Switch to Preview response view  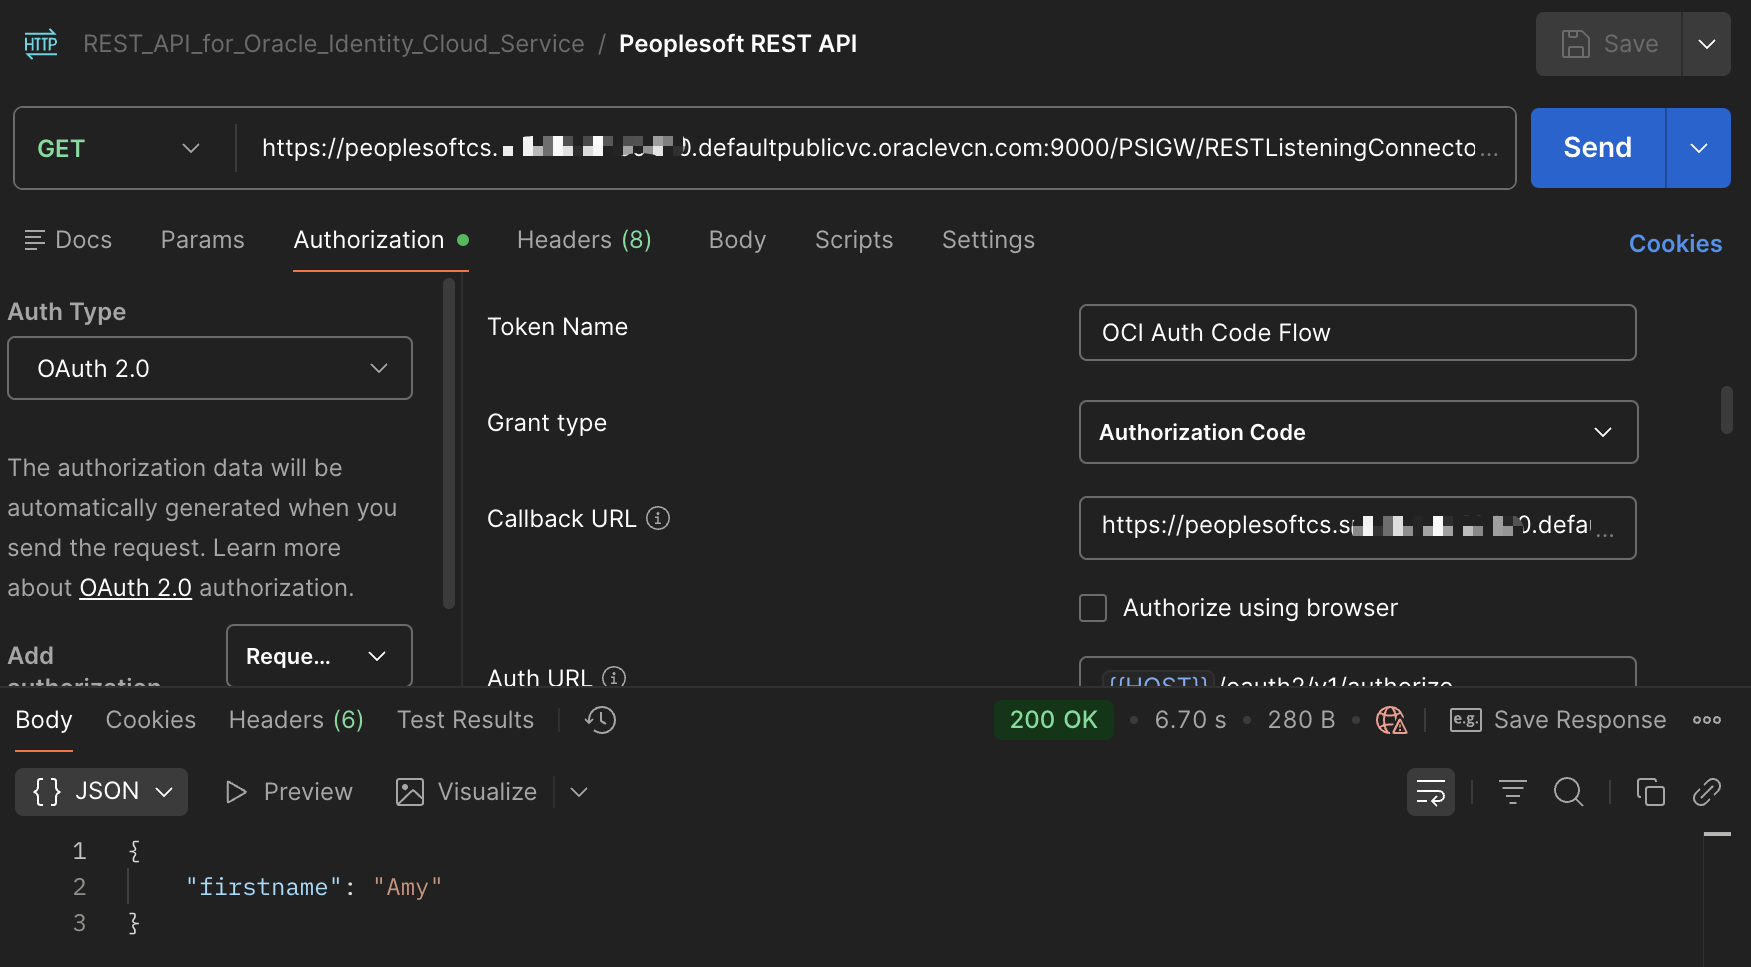[x=289, y=792]
